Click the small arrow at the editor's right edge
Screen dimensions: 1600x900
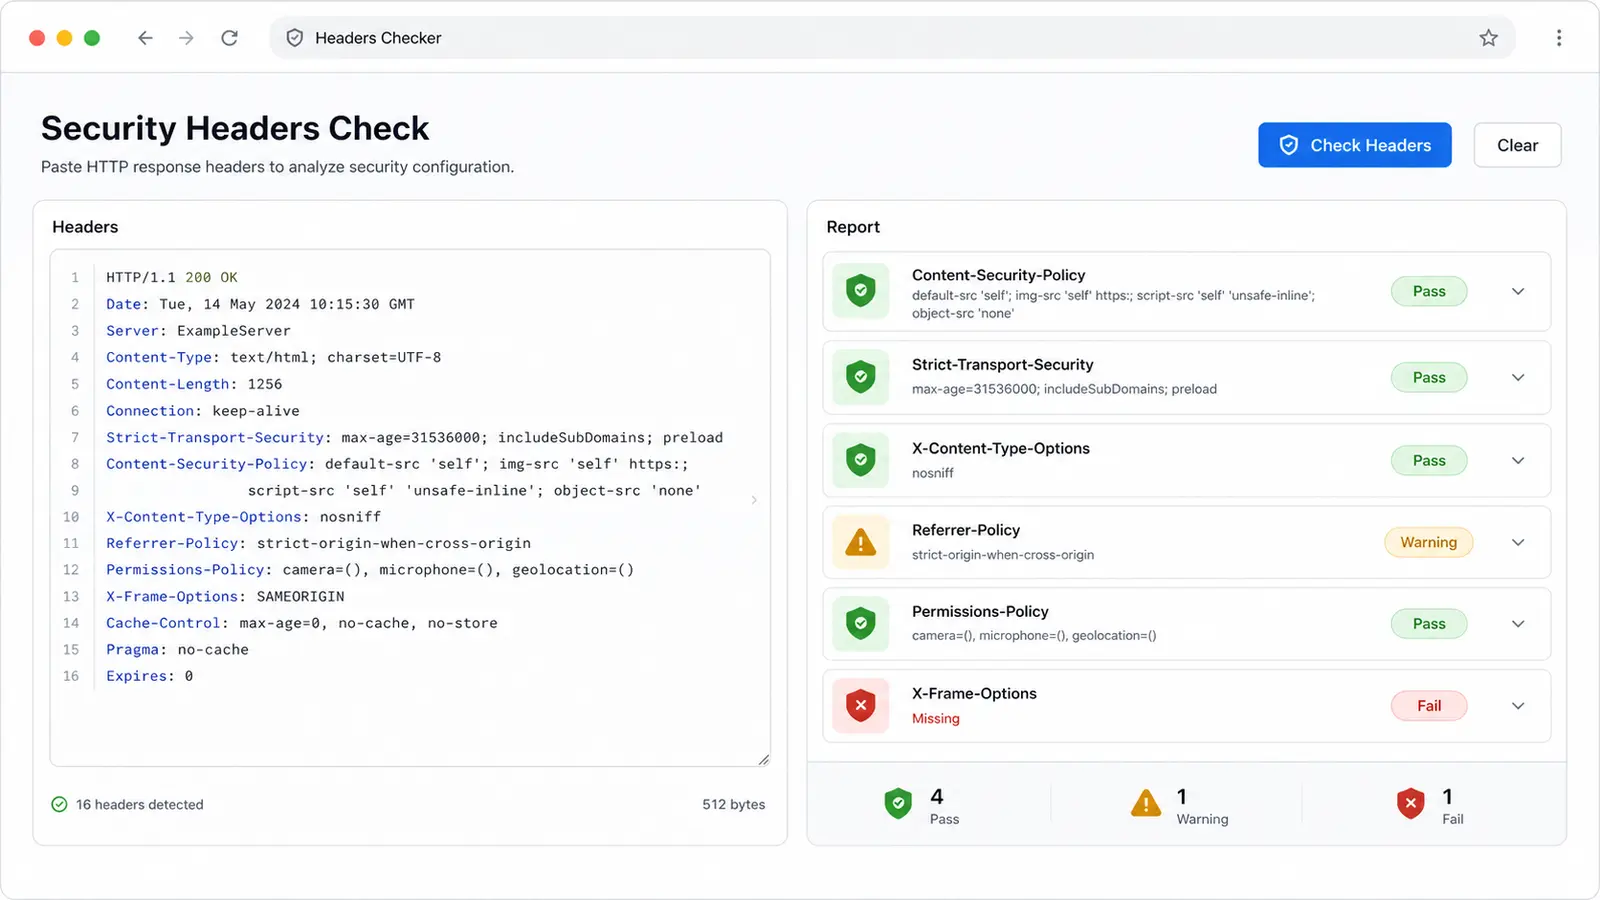(754, 499)
